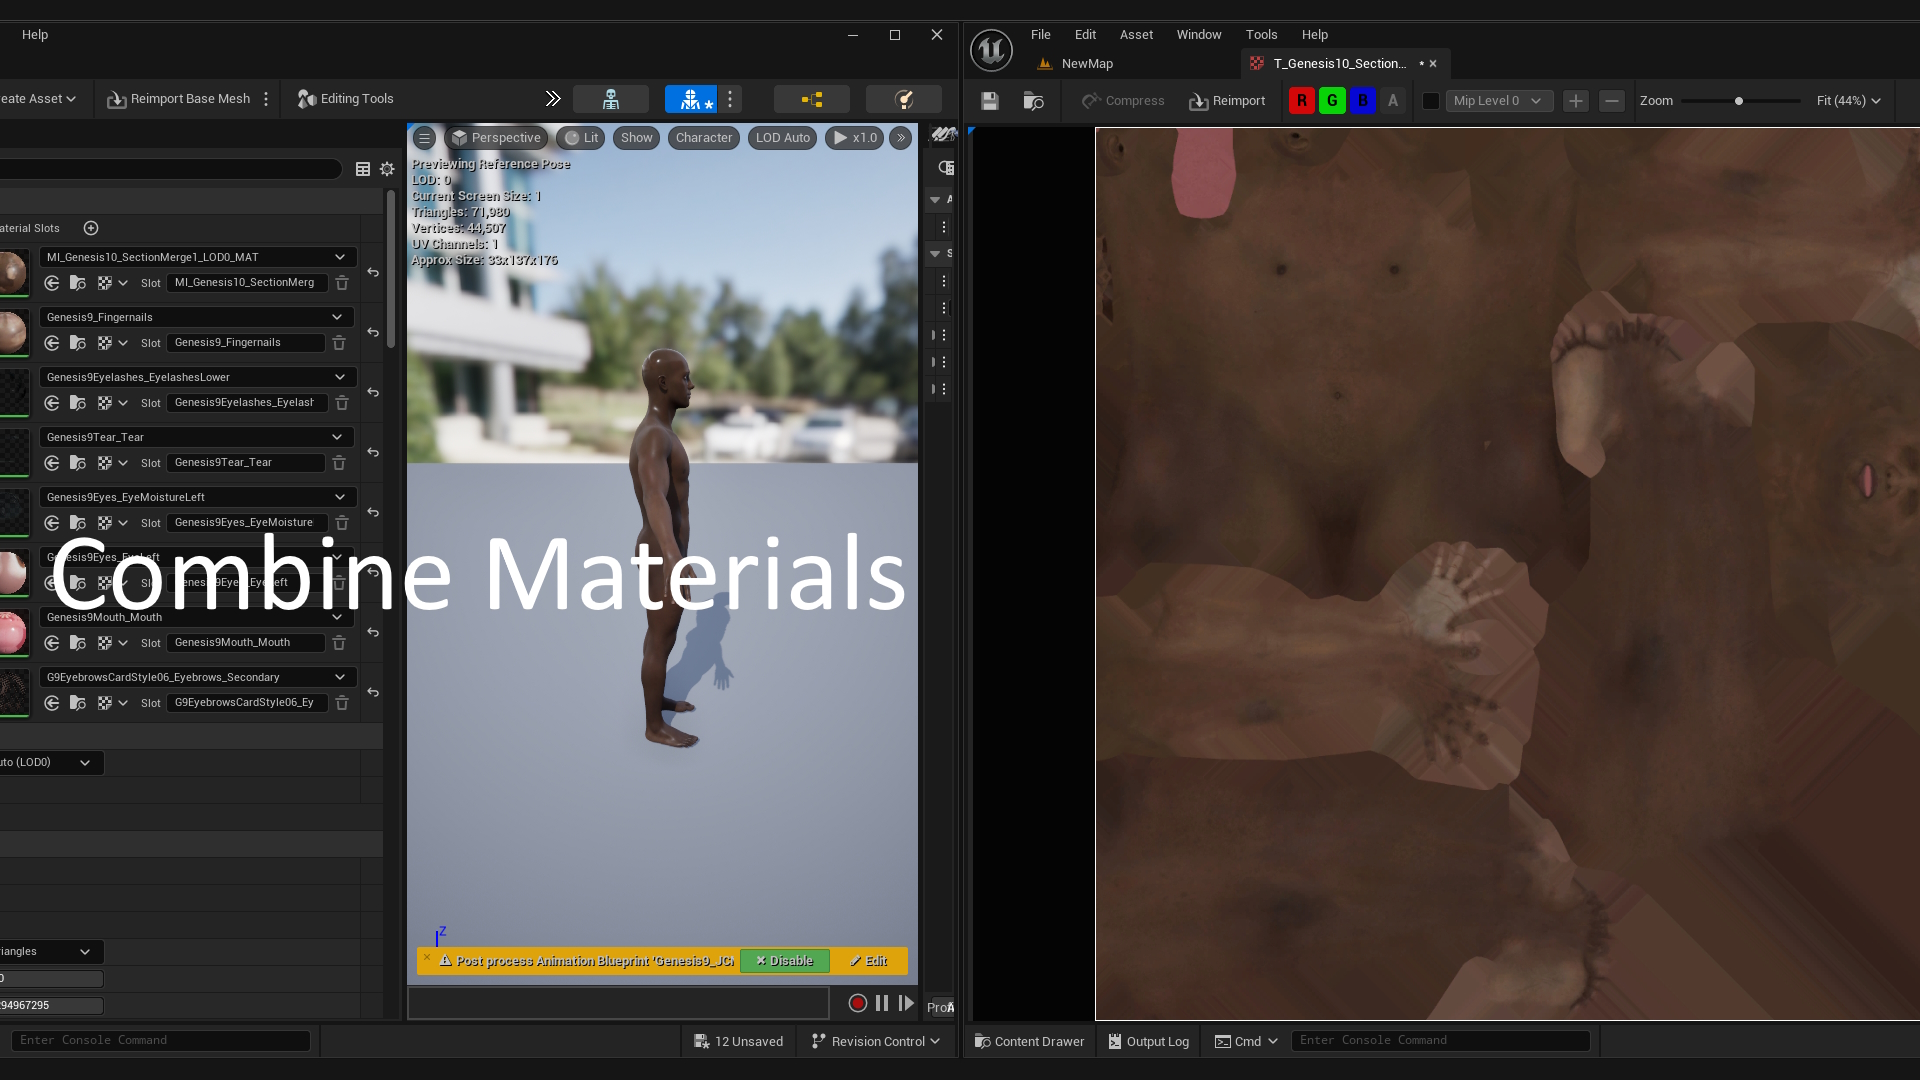Image resolution: width=1920 pixels, height=1080 pixels.
Task: Increase mip level with plus button
Action: click(x=1576, y=101)
